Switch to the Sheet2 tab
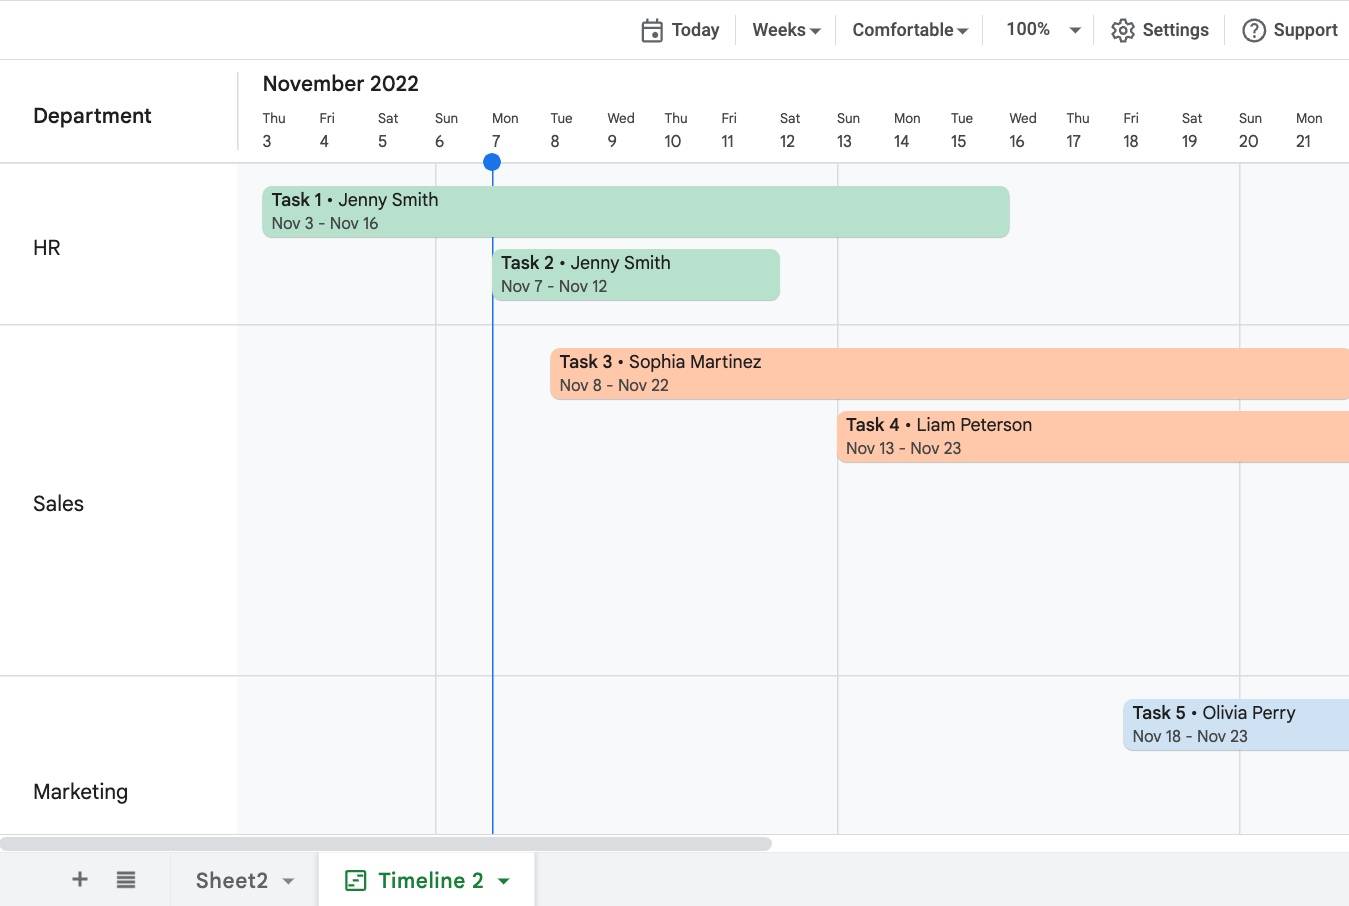This screenshot has width=1349, height=906. 232,880
